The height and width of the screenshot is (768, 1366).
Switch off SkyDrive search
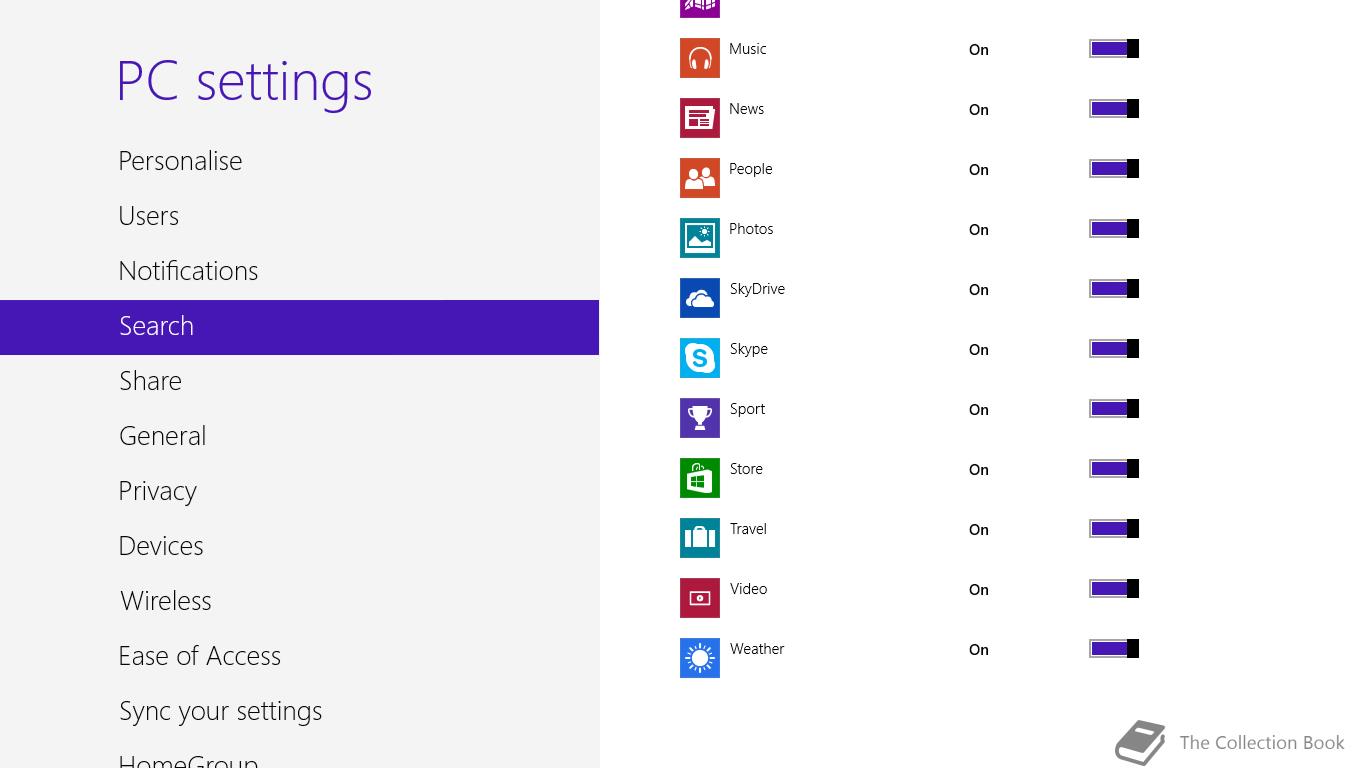tap(1114, 289)
